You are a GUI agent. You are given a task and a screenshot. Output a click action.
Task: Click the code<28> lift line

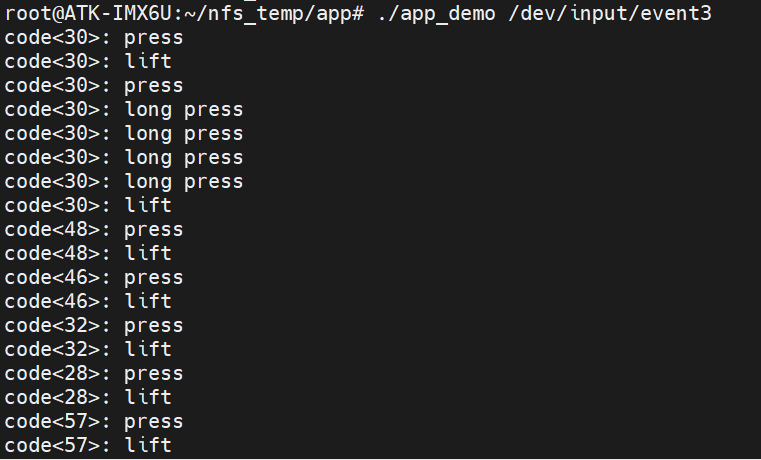click(x=88, y=398)
